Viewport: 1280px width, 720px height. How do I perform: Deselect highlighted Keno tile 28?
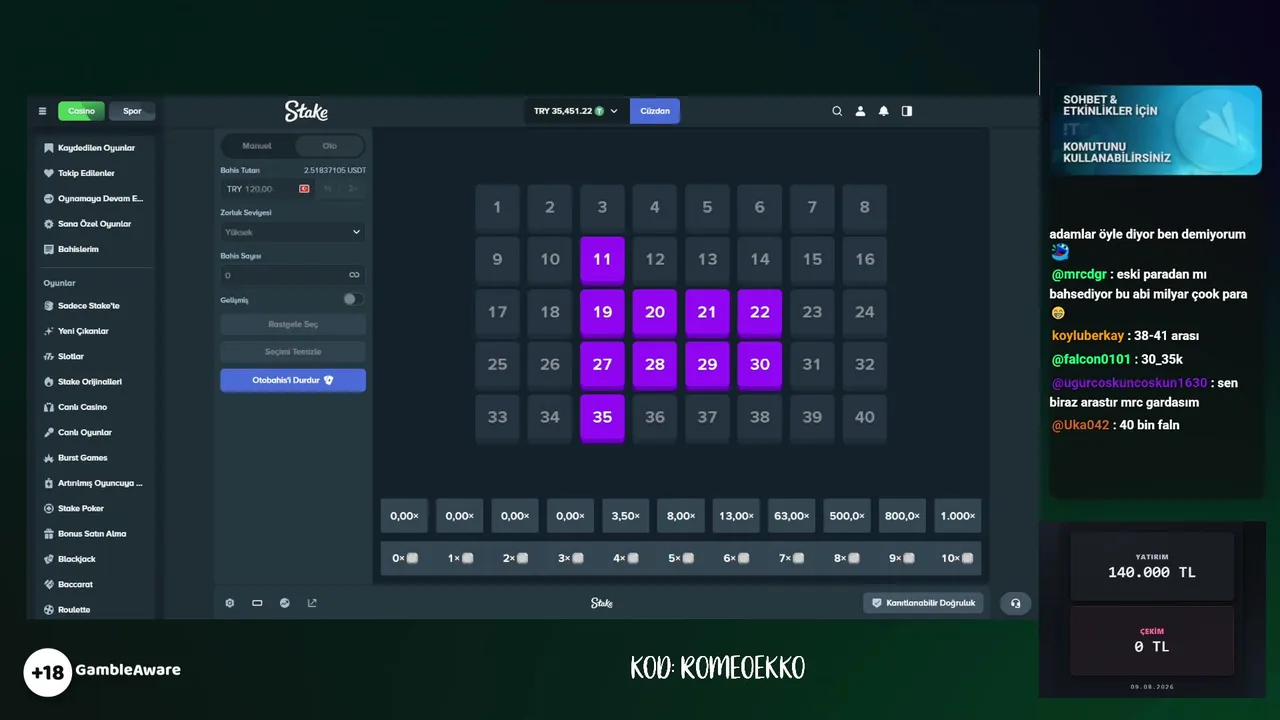click(x=655, y=365)
